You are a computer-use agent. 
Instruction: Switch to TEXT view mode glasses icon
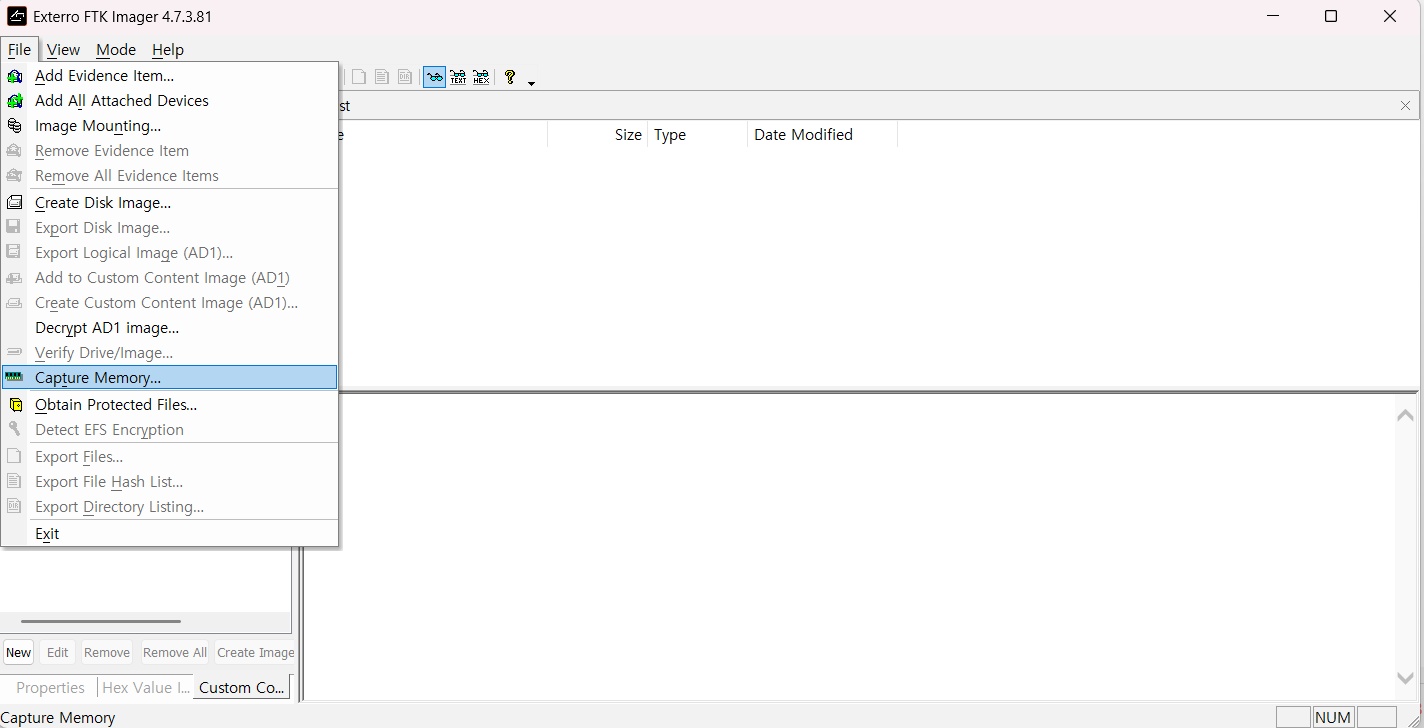coord(458,77)
